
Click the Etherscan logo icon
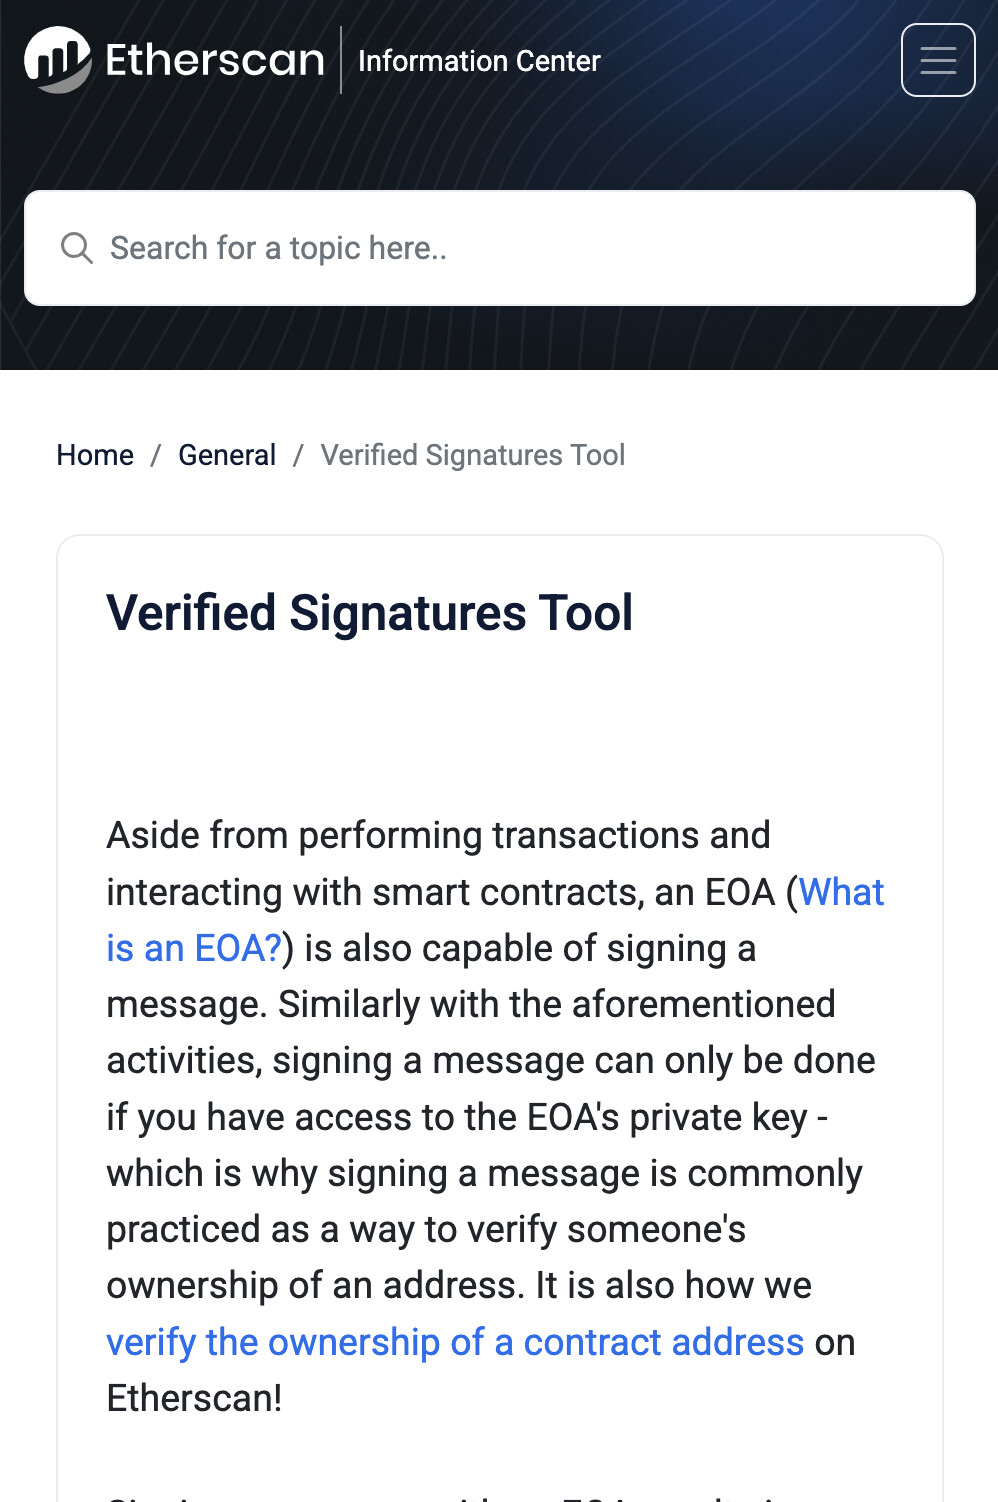coord(57,60)
